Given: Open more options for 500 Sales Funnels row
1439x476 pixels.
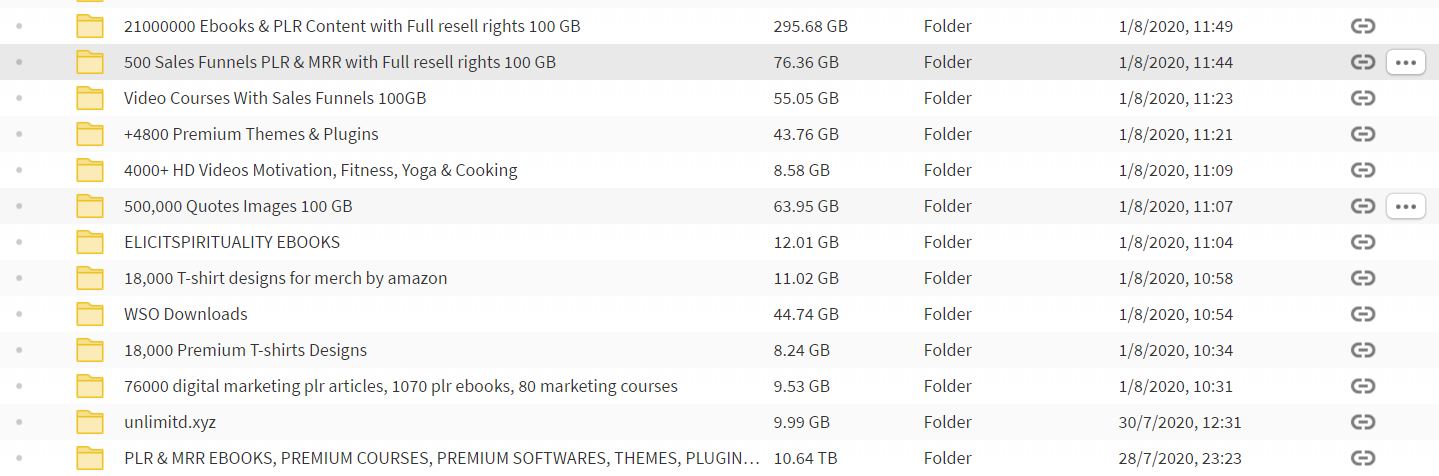Looking at the screenshot, I should 1405,62.
